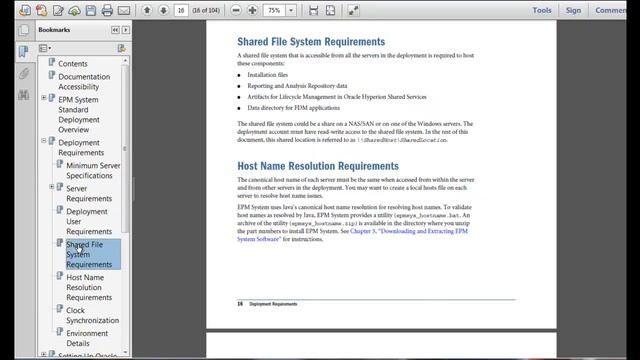Follow the Chapter 5 Downloading and Extracting link
Viewport: 640px width, 360px height.
click(x=352, y=235)
